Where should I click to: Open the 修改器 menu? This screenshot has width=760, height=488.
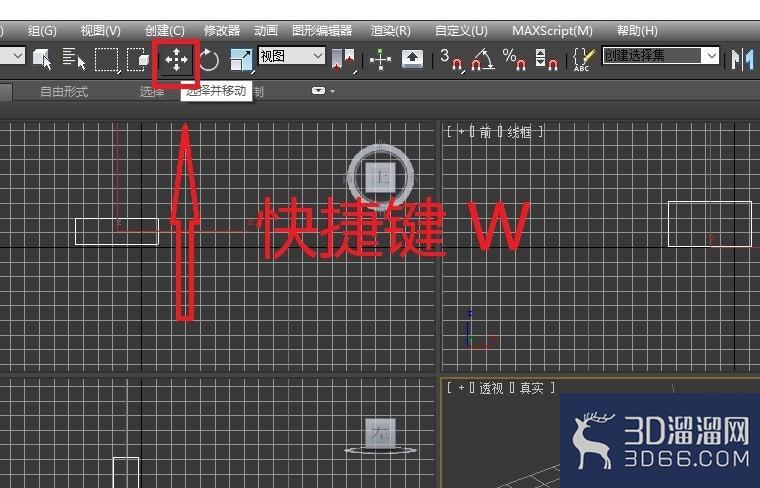pyautogui.click(x=222, y=31)
